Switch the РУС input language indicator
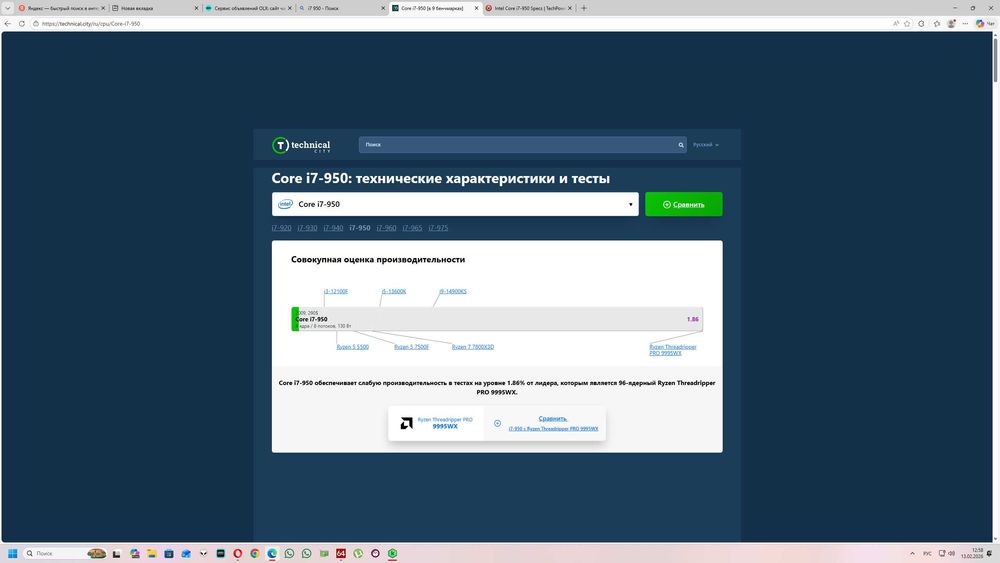1000x563 pixels. pyautogui.click(x=927, y=553)
